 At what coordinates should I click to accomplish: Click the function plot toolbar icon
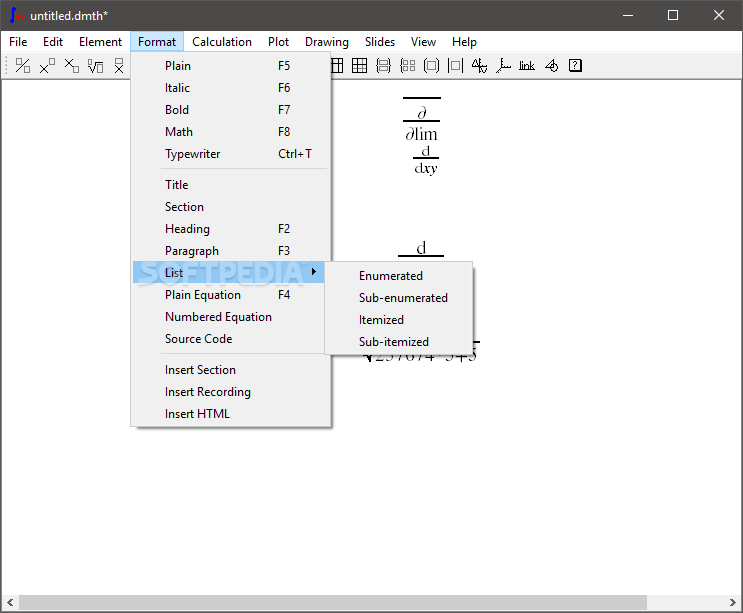[x=480, y=65]
